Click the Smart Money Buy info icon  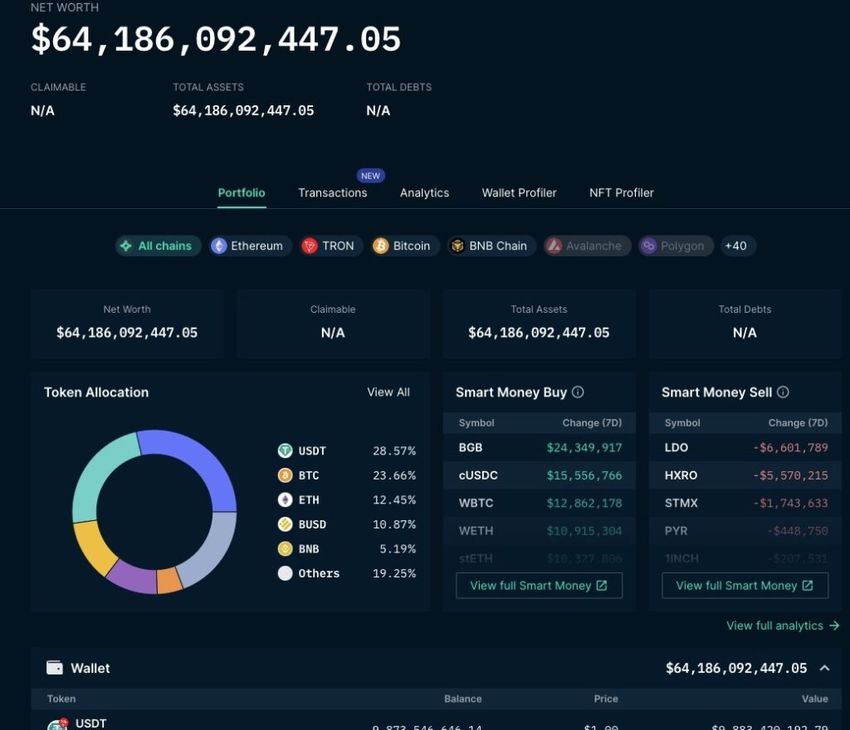pyautogui.click(x=578, y=392)
